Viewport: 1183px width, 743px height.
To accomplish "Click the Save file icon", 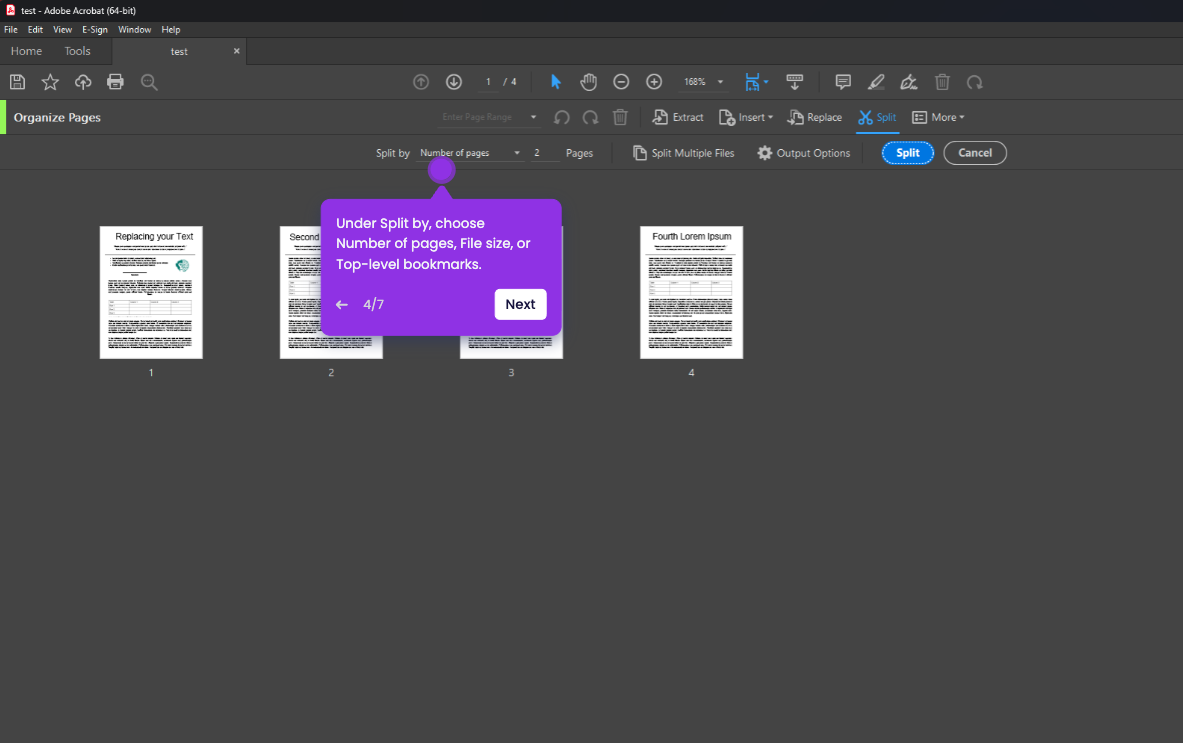I will tap(17, 82).
